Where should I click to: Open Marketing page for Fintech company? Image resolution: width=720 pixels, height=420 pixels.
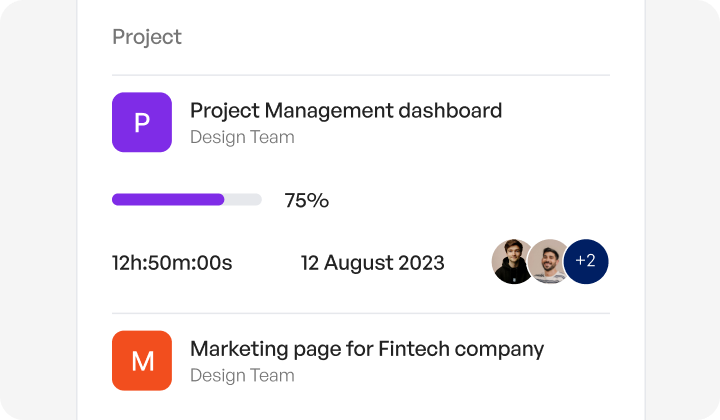367,349
